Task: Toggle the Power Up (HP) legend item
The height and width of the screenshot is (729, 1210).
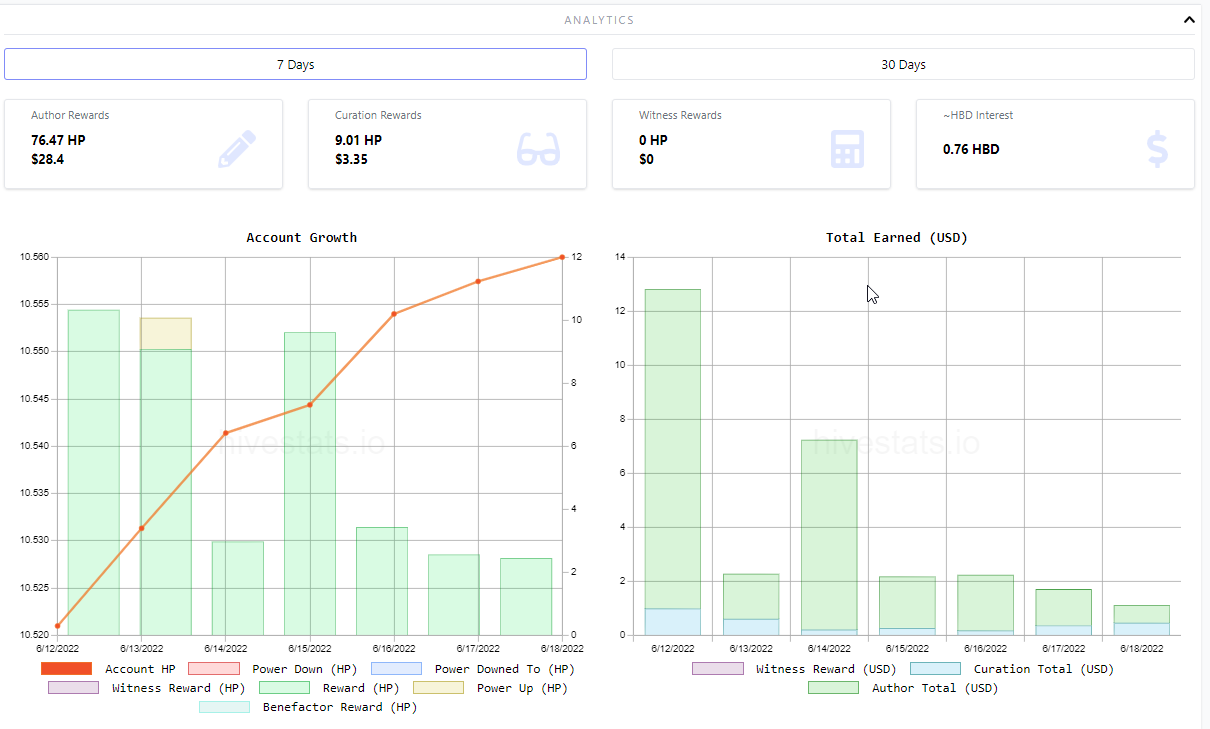Action: point(483,688)
